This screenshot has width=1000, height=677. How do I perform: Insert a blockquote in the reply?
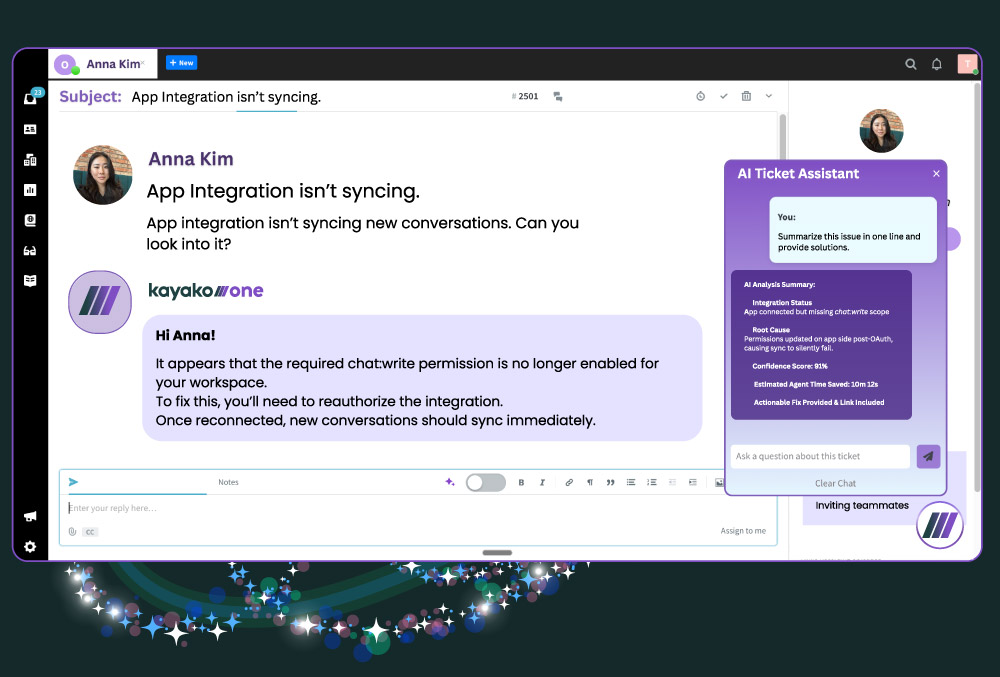pyautogui.click(x=610, y=483)
